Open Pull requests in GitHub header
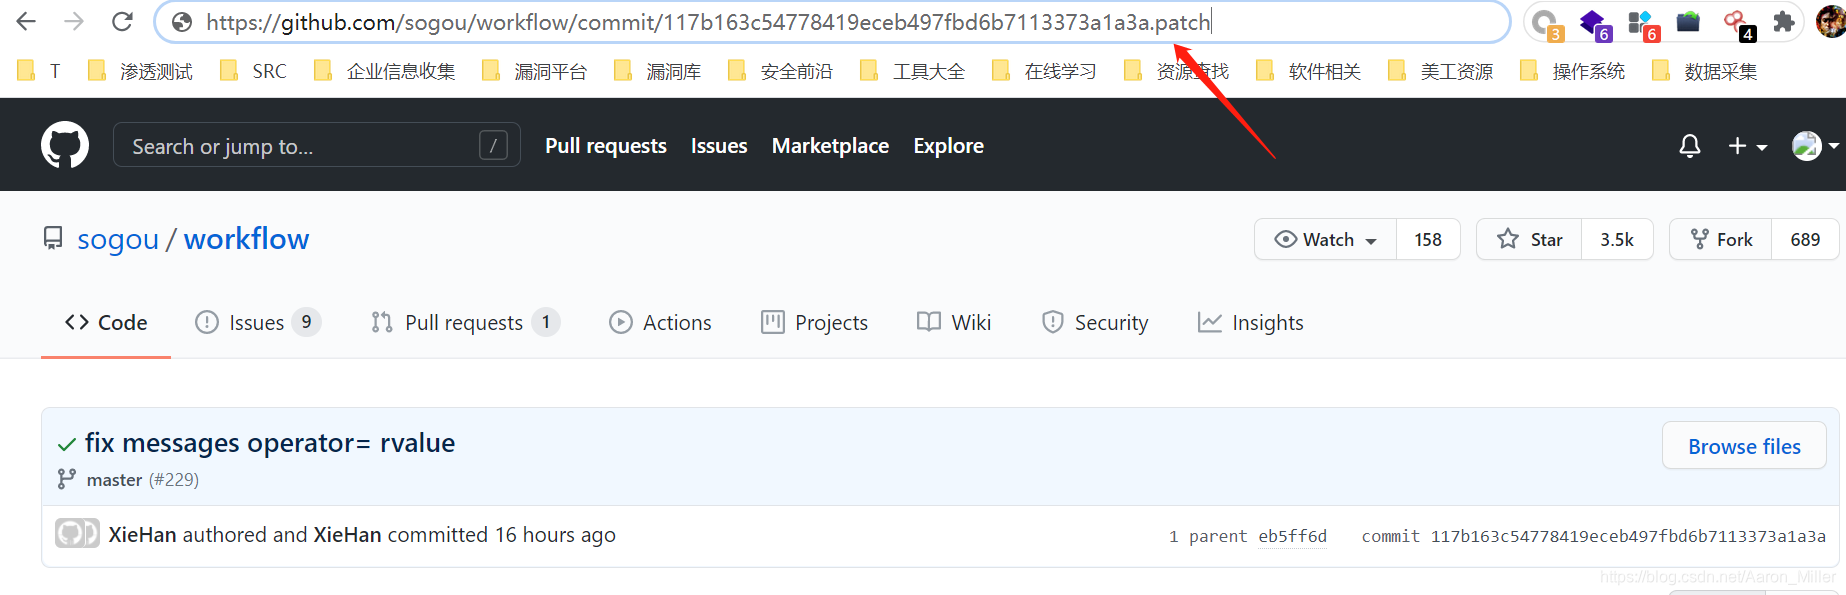Screen dimensions: 1846x595 pos(606,146)
